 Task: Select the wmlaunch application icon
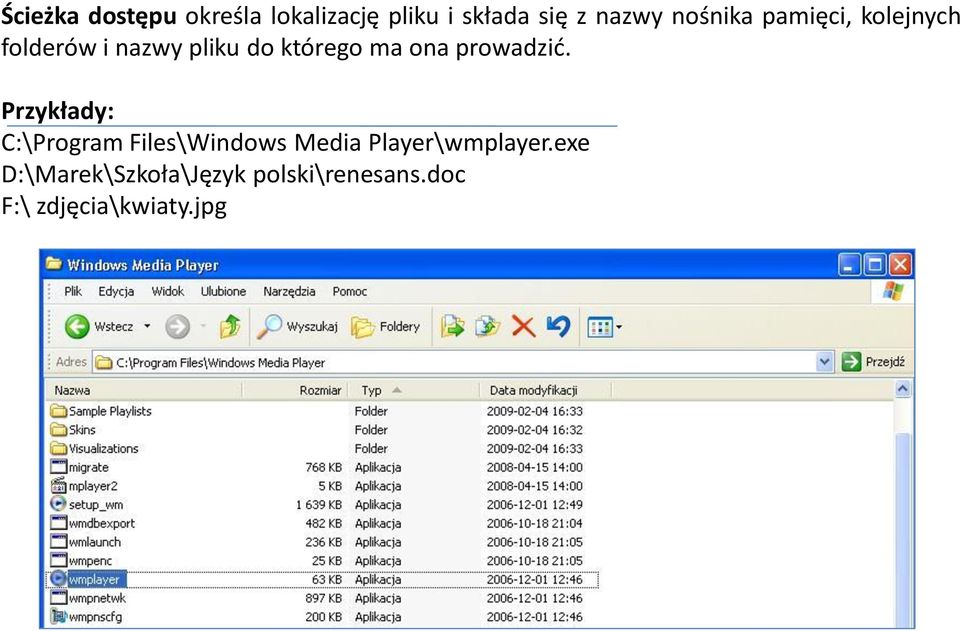click(x=58, y=542)
